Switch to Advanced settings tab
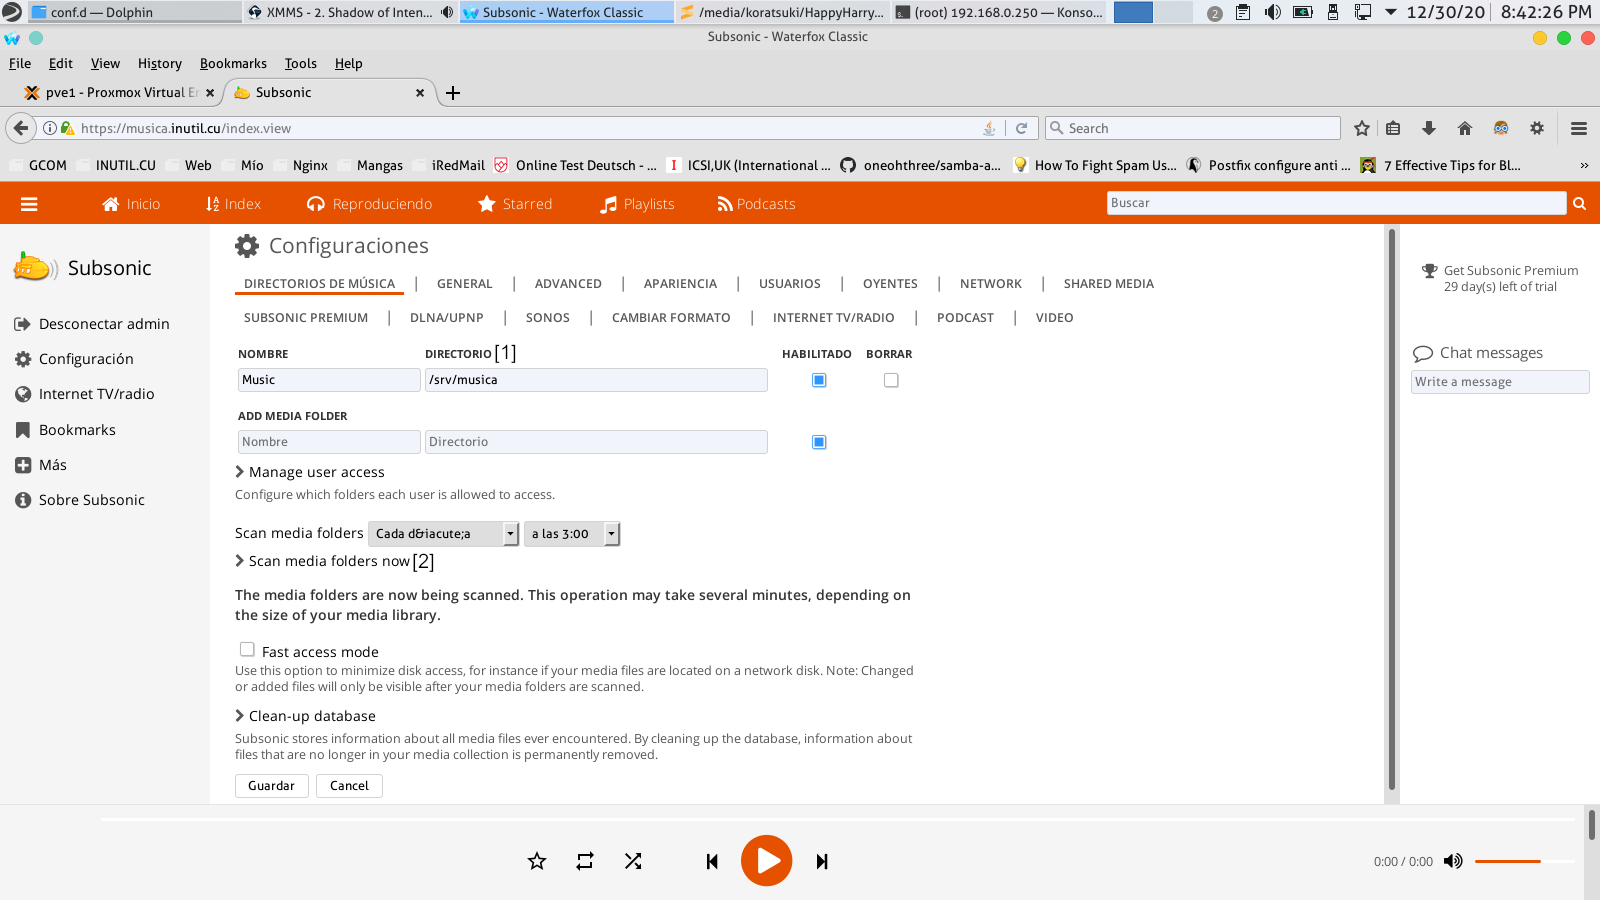This screenshot has height=900, width=1600. click(568, 284)
